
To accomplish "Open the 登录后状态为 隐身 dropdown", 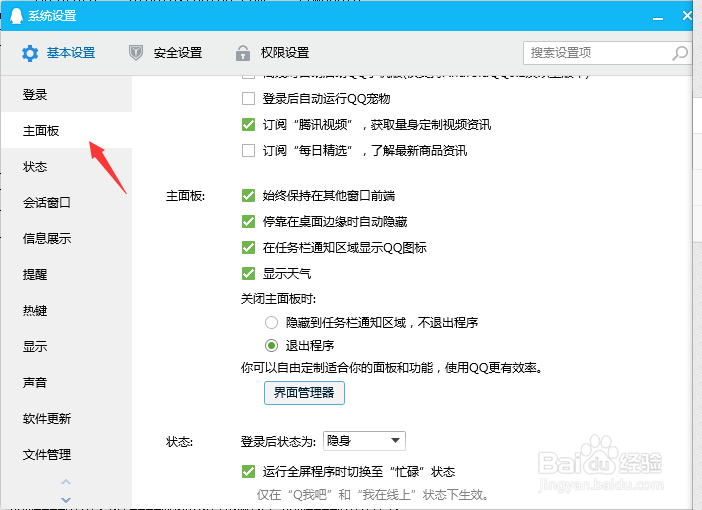I will [x=364, y=441].
